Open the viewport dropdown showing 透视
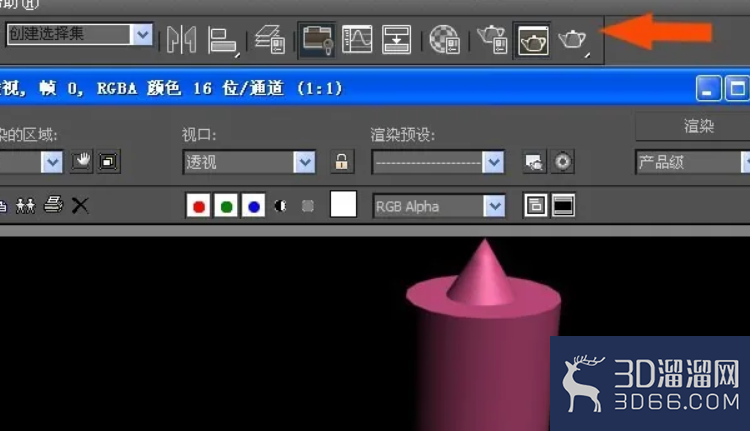The height and width of the screenshot is (431, 750). (x=249, y=162)
